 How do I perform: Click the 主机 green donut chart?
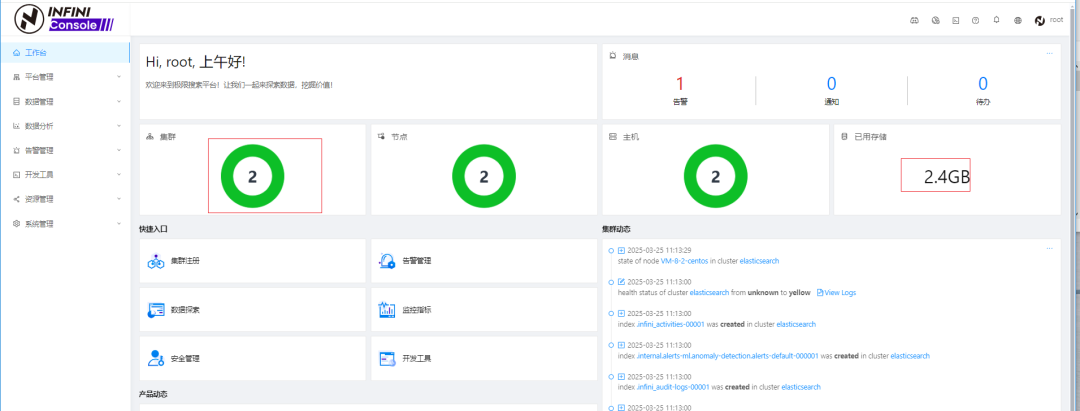point(715,176)
